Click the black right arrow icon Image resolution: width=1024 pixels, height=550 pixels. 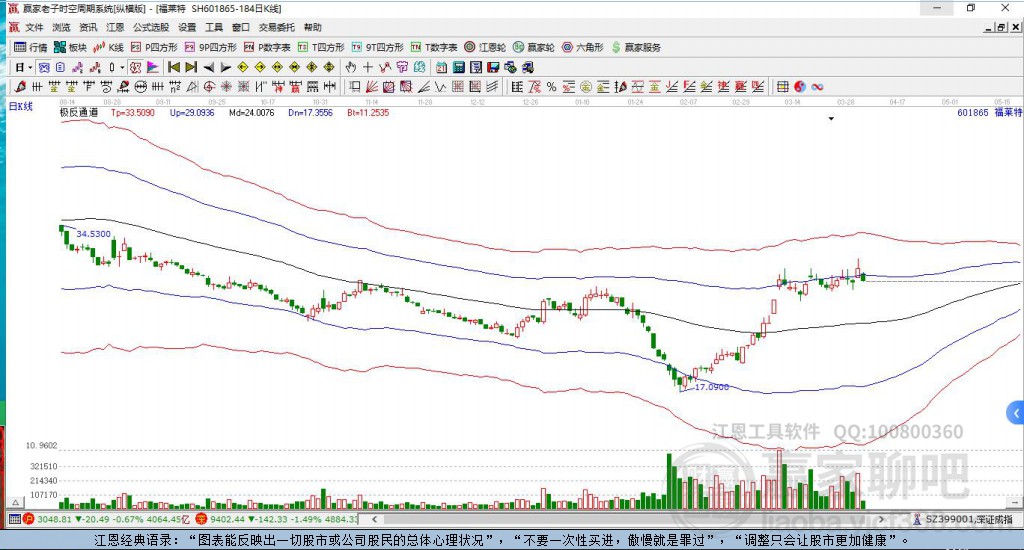point(225,67)
